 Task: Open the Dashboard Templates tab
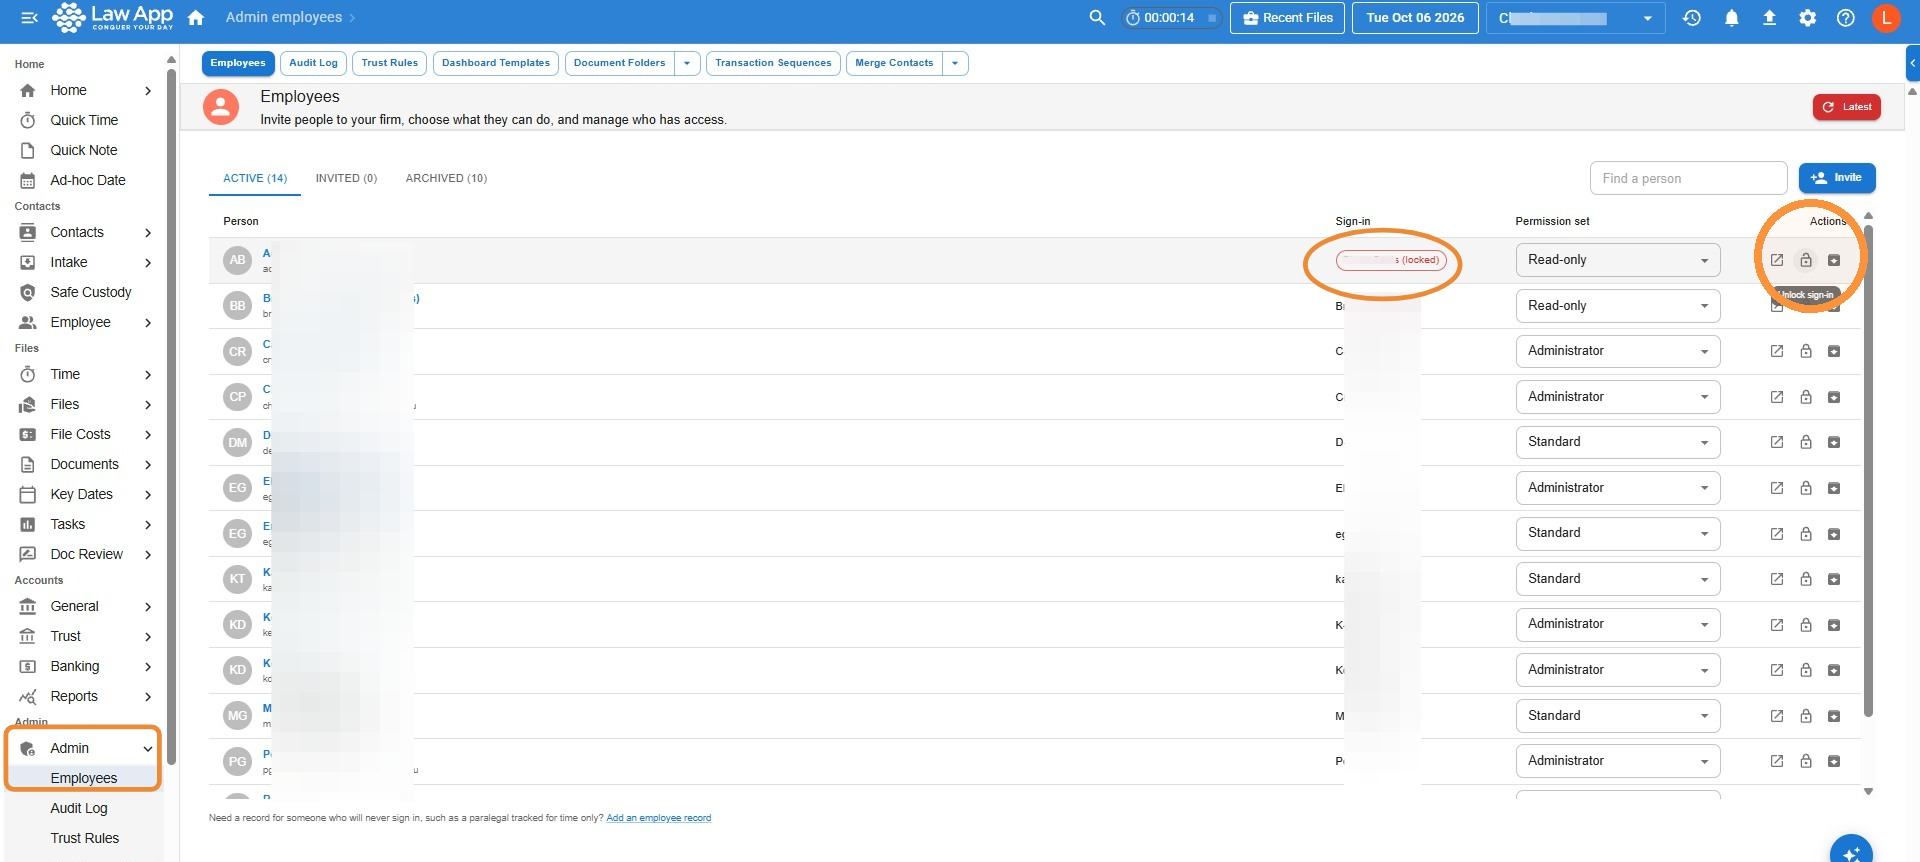[496, 63]
